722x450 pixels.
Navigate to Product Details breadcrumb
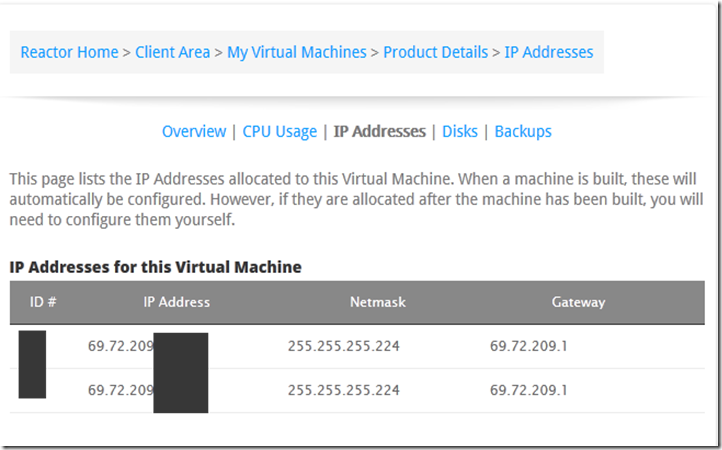point(436,52)
